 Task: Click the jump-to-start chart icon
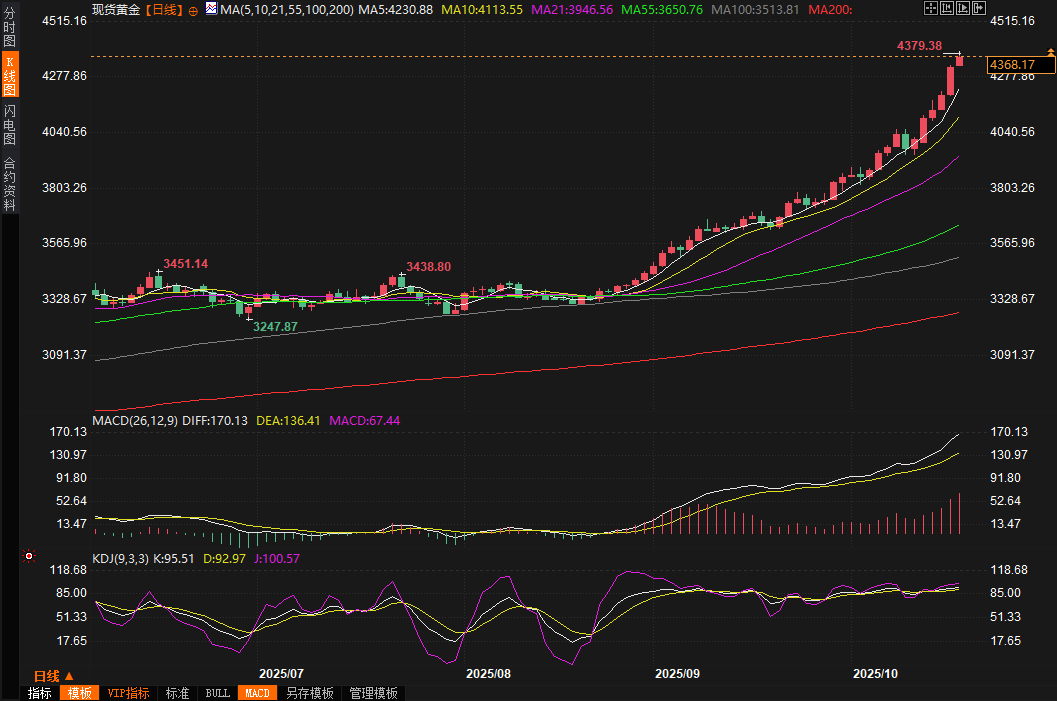coord(947,9)
